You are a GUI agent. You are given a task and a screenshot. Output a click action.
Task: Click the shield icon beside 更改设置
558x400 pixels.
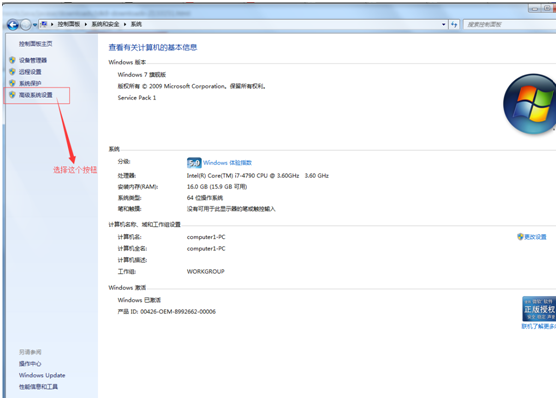click(x=520, y=237)
